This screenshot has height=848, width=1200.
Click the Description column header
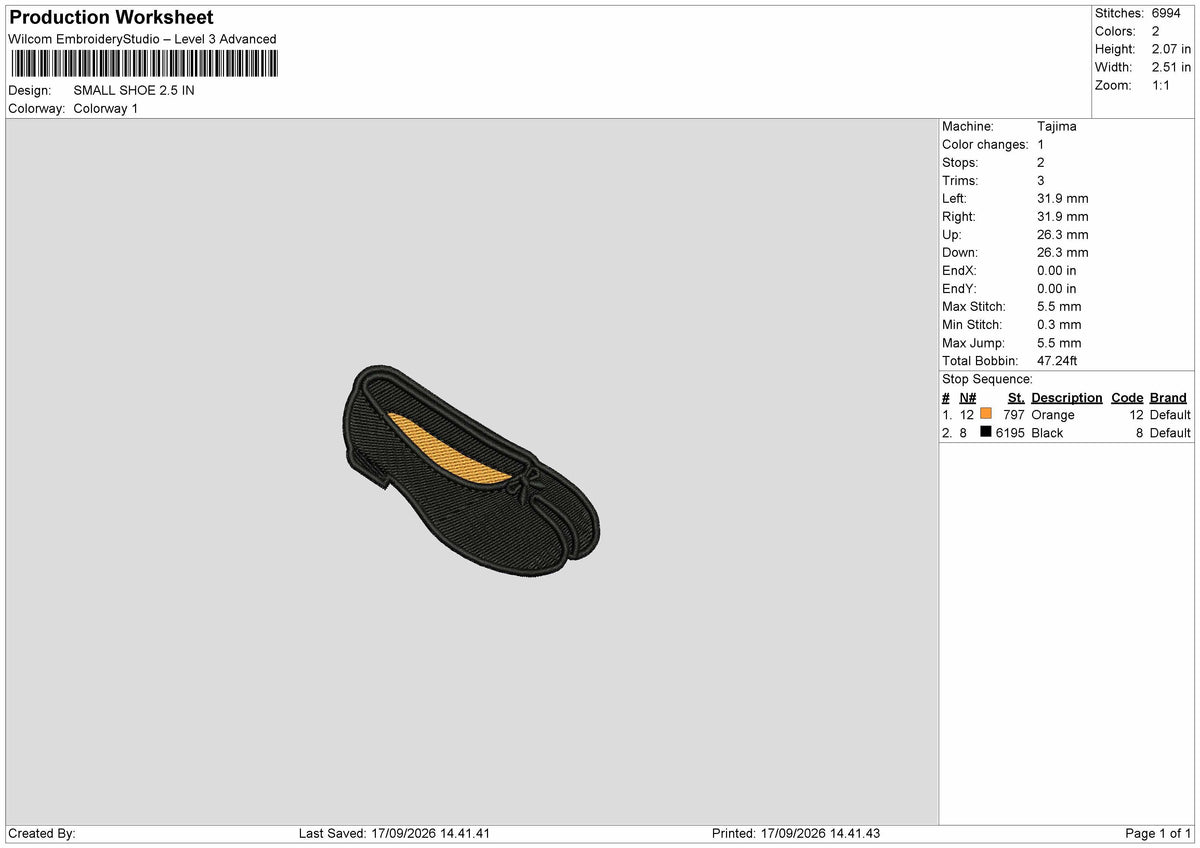[1067, 397]
